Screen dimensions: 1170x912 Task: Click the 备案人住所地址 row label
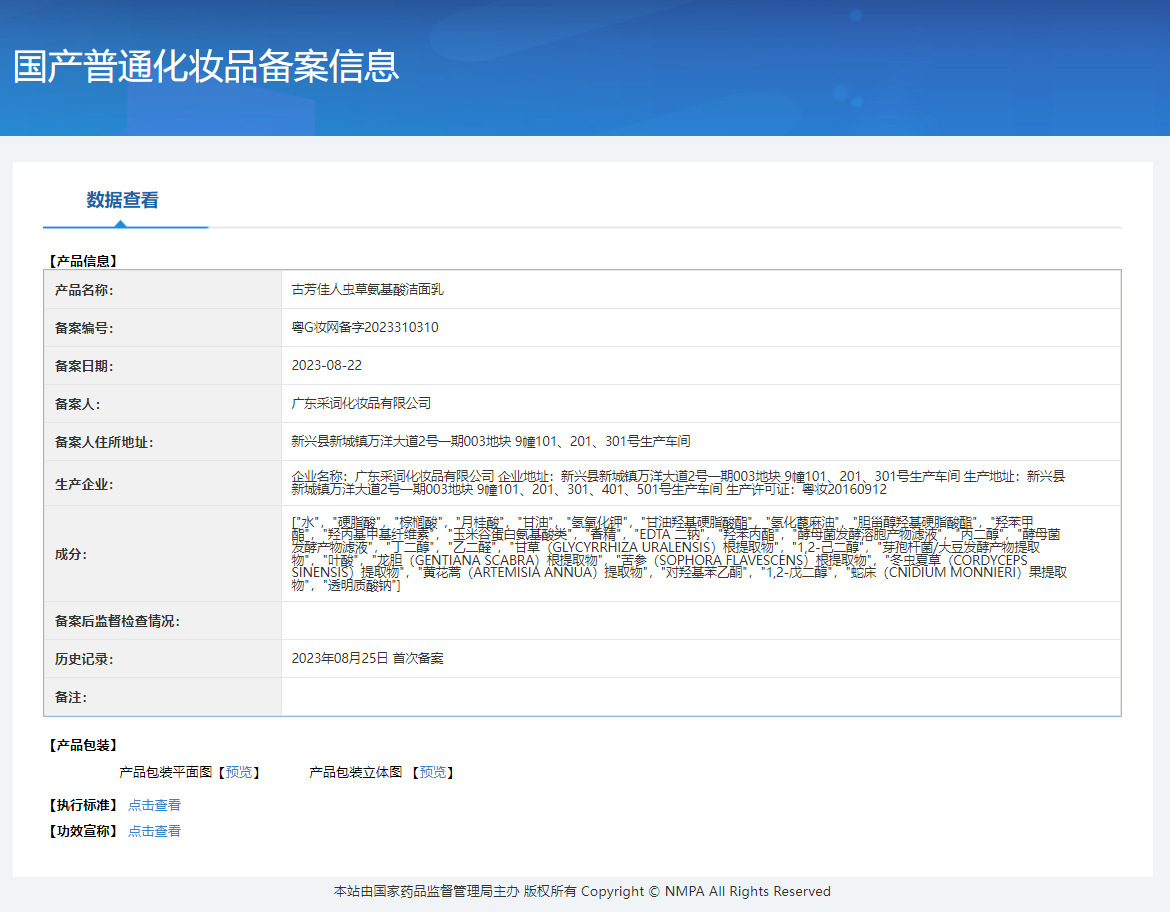[104, 443]
